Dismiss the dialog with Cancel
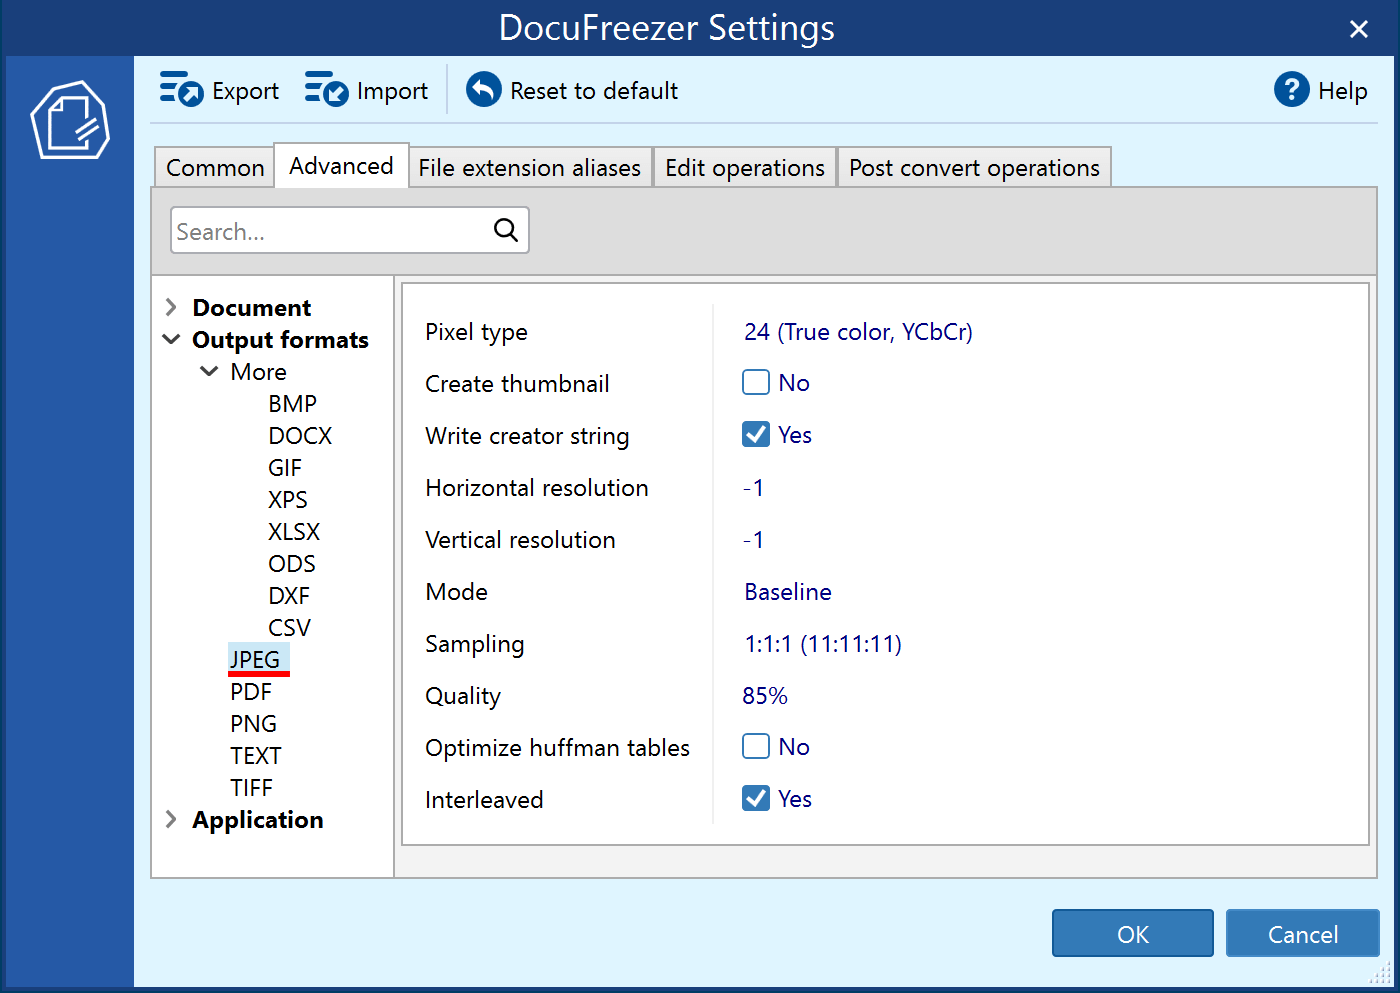Image resolution: width=1400 pixels, height=993 pixels. click(x=1302, y=933)
